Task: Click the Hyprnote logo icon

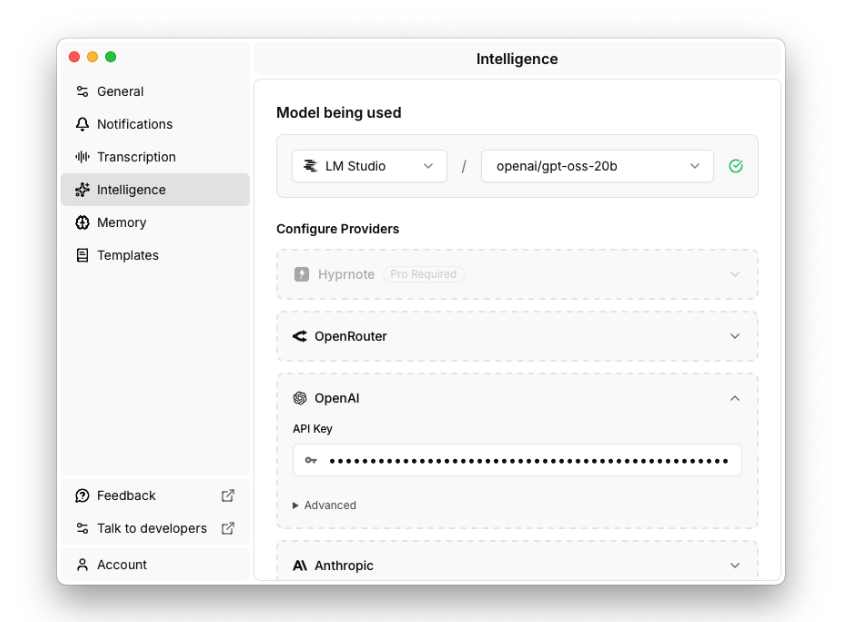Action: coord(301,275)
